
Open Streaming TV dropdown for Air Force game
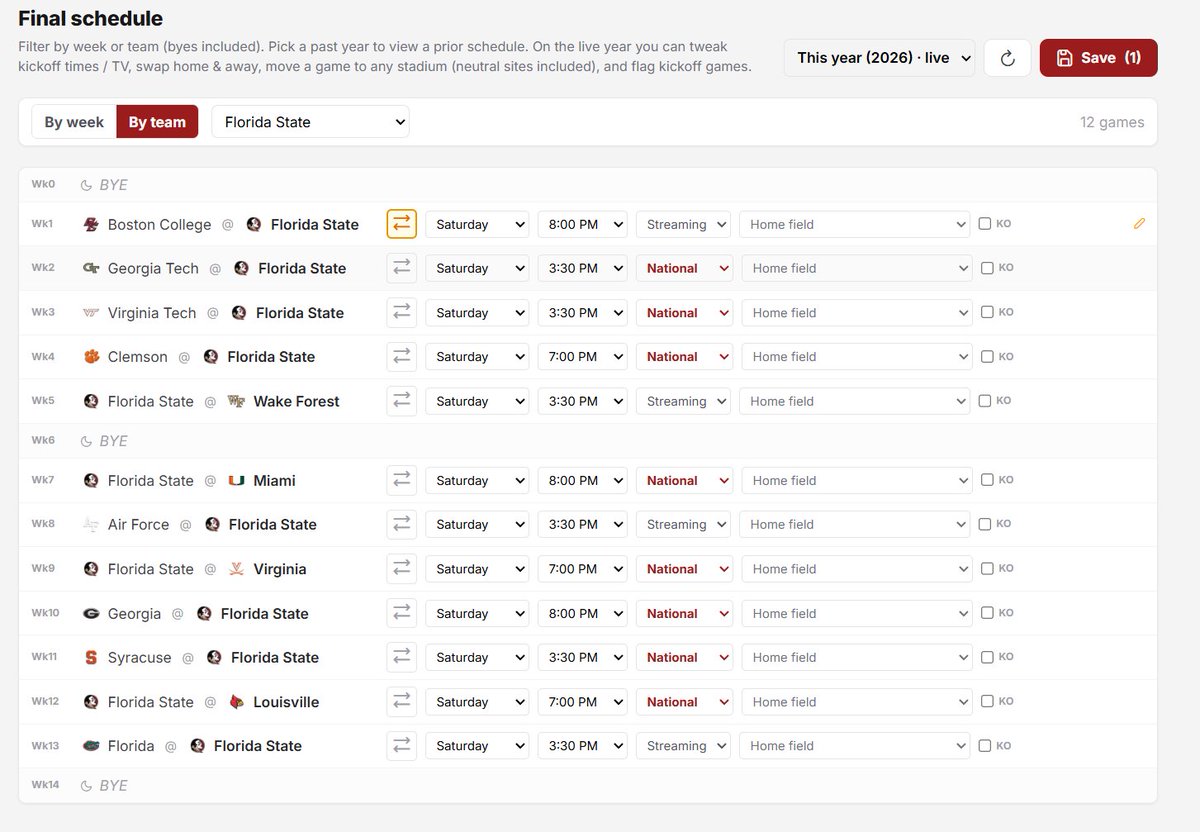tap(683, 524)
